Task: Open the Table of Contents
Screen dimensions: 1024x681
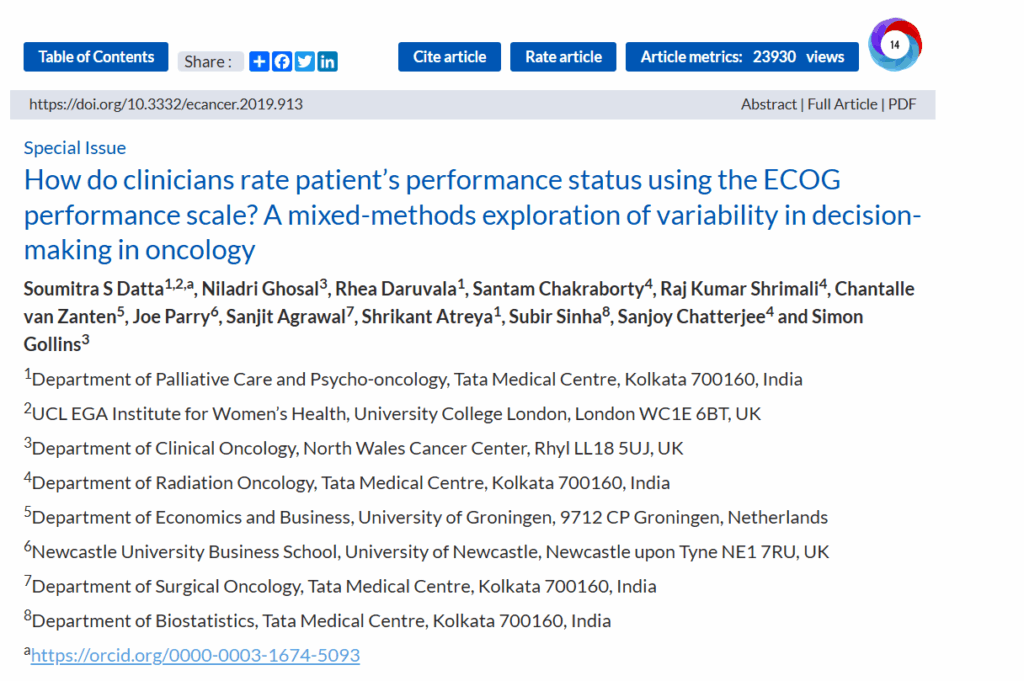Action: (x=96, y=57)
